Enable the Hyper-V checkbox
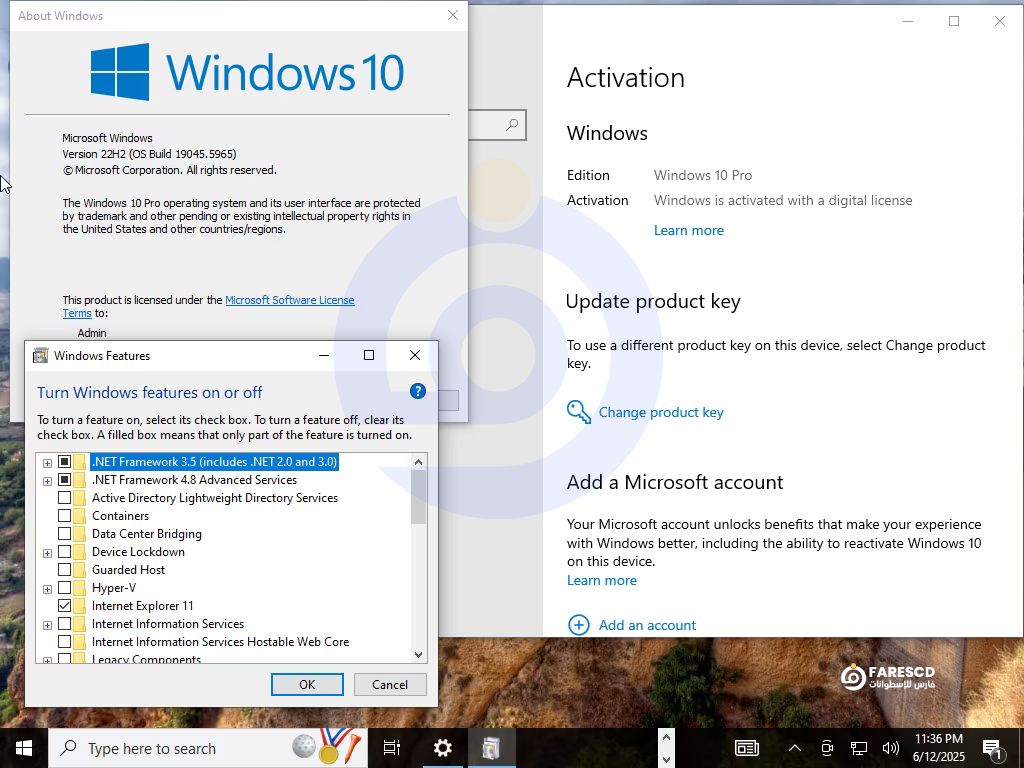The height and width of the screenshot is (768, 1024). pyautogui.click(x=64, y=587)
